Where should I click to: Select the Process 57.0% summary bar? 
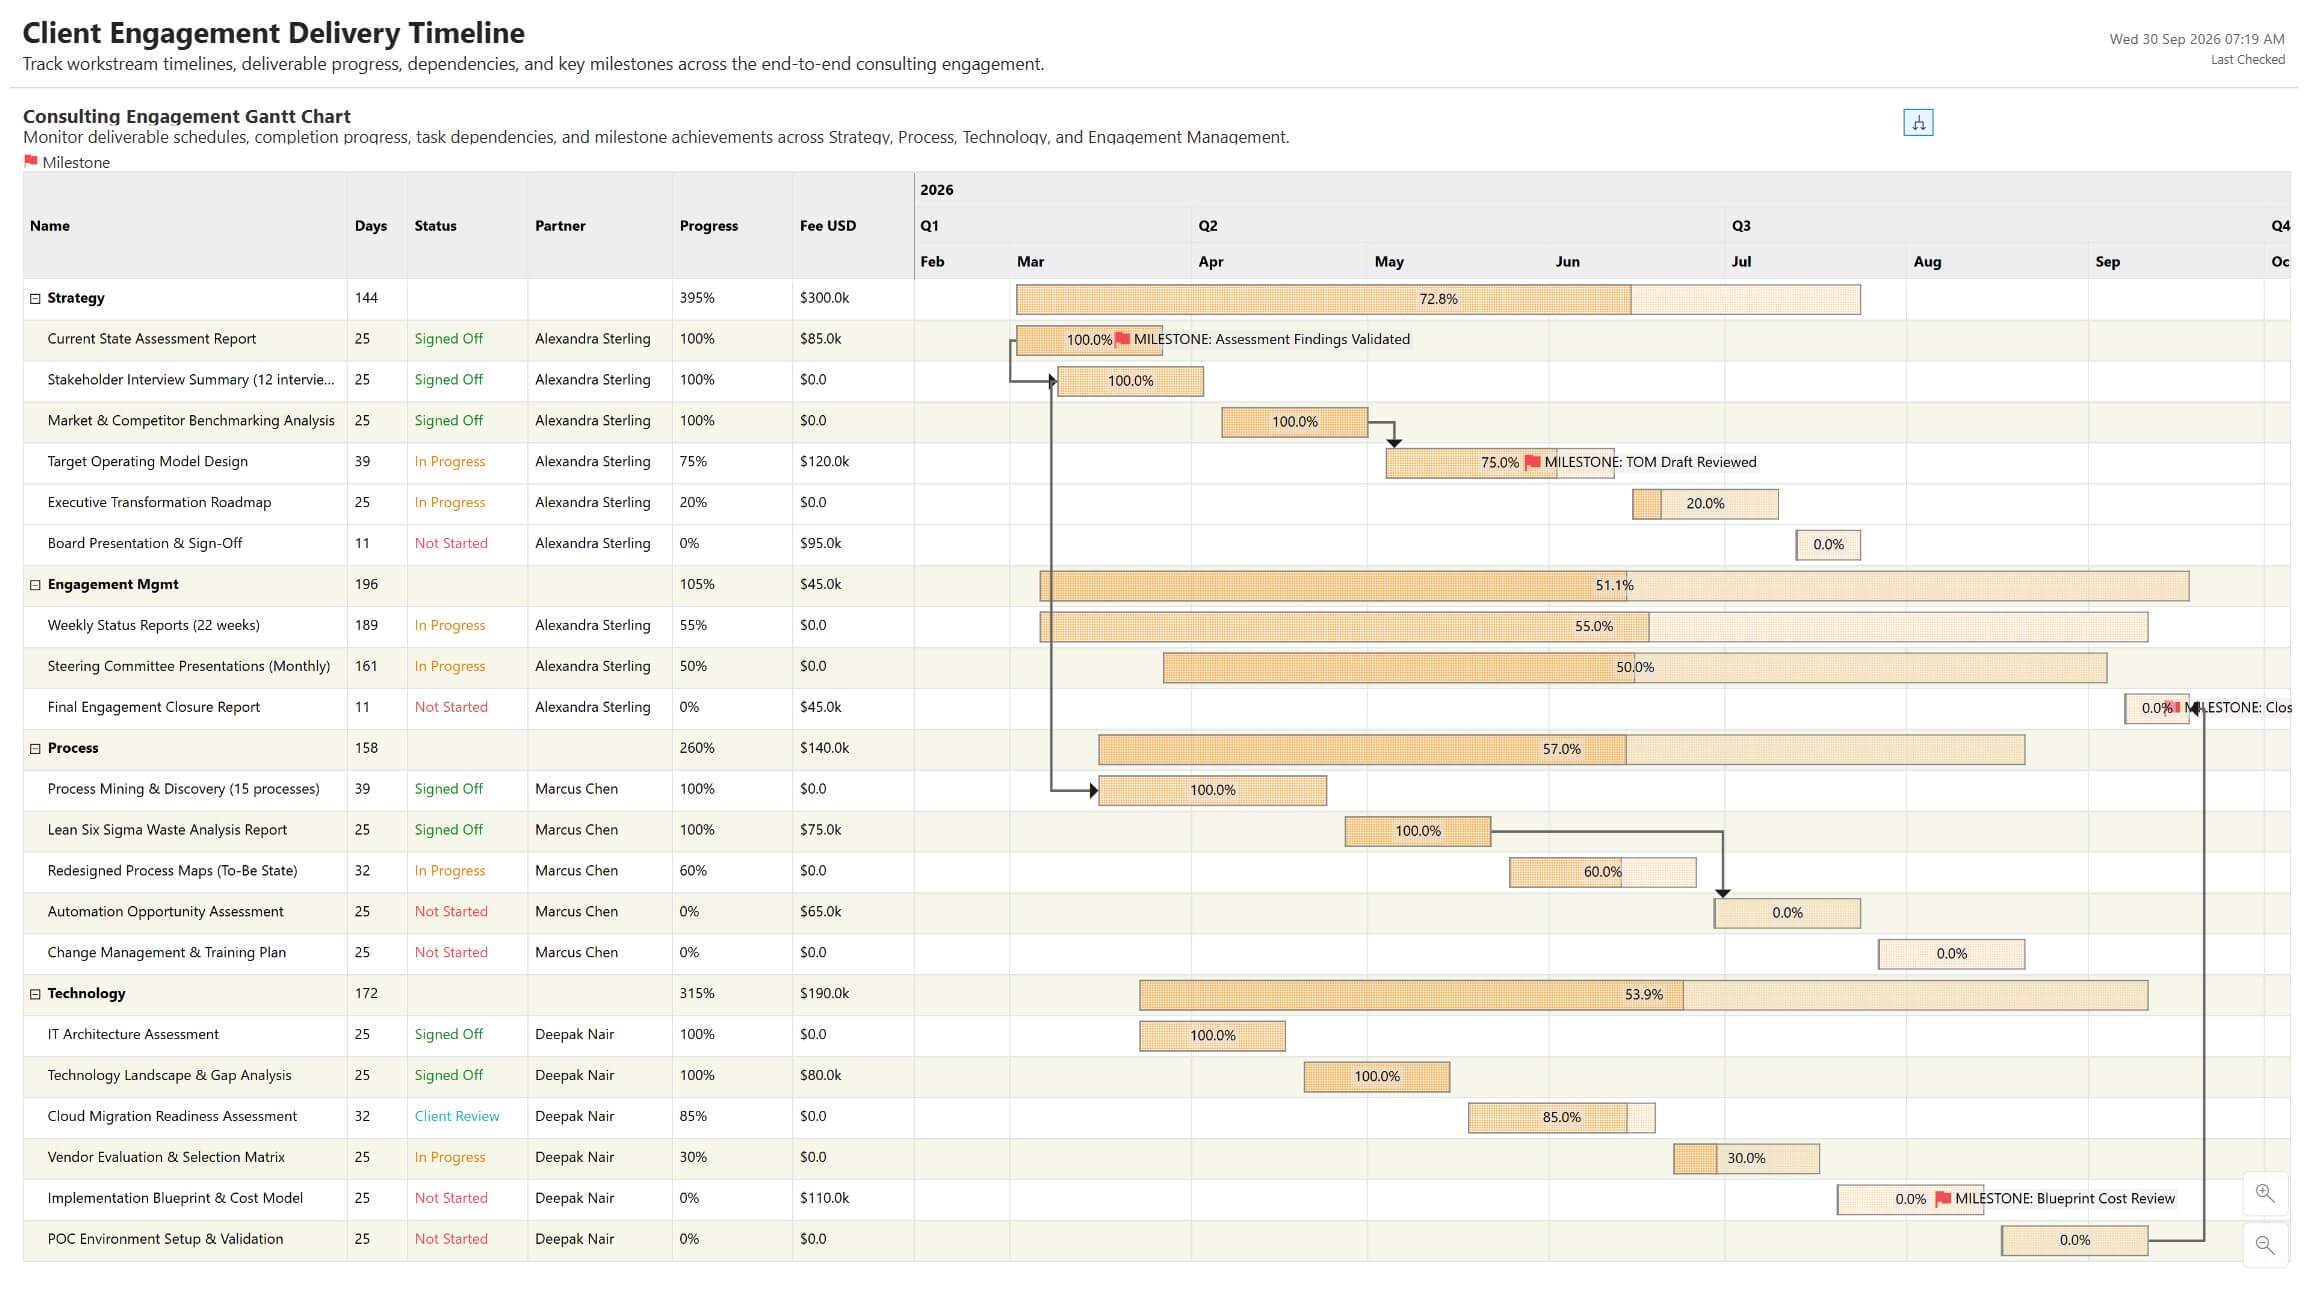point(1561,749)
